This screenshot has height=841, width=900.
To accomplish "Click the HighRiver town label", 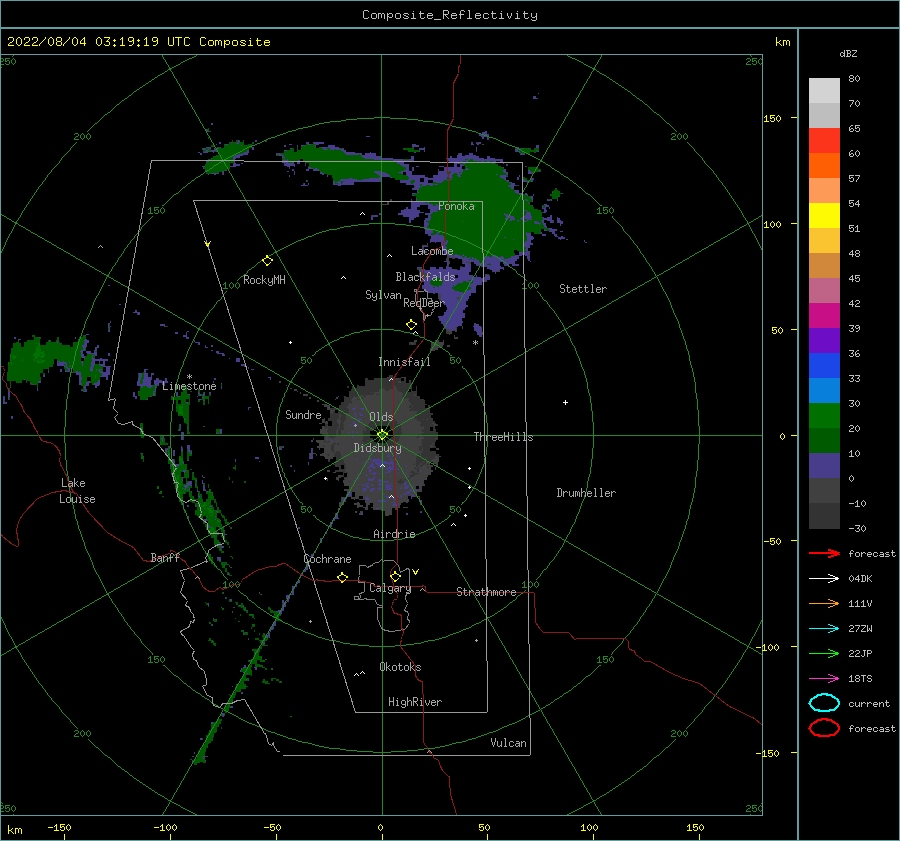I will pyautogui.click(x=415, y=702).
